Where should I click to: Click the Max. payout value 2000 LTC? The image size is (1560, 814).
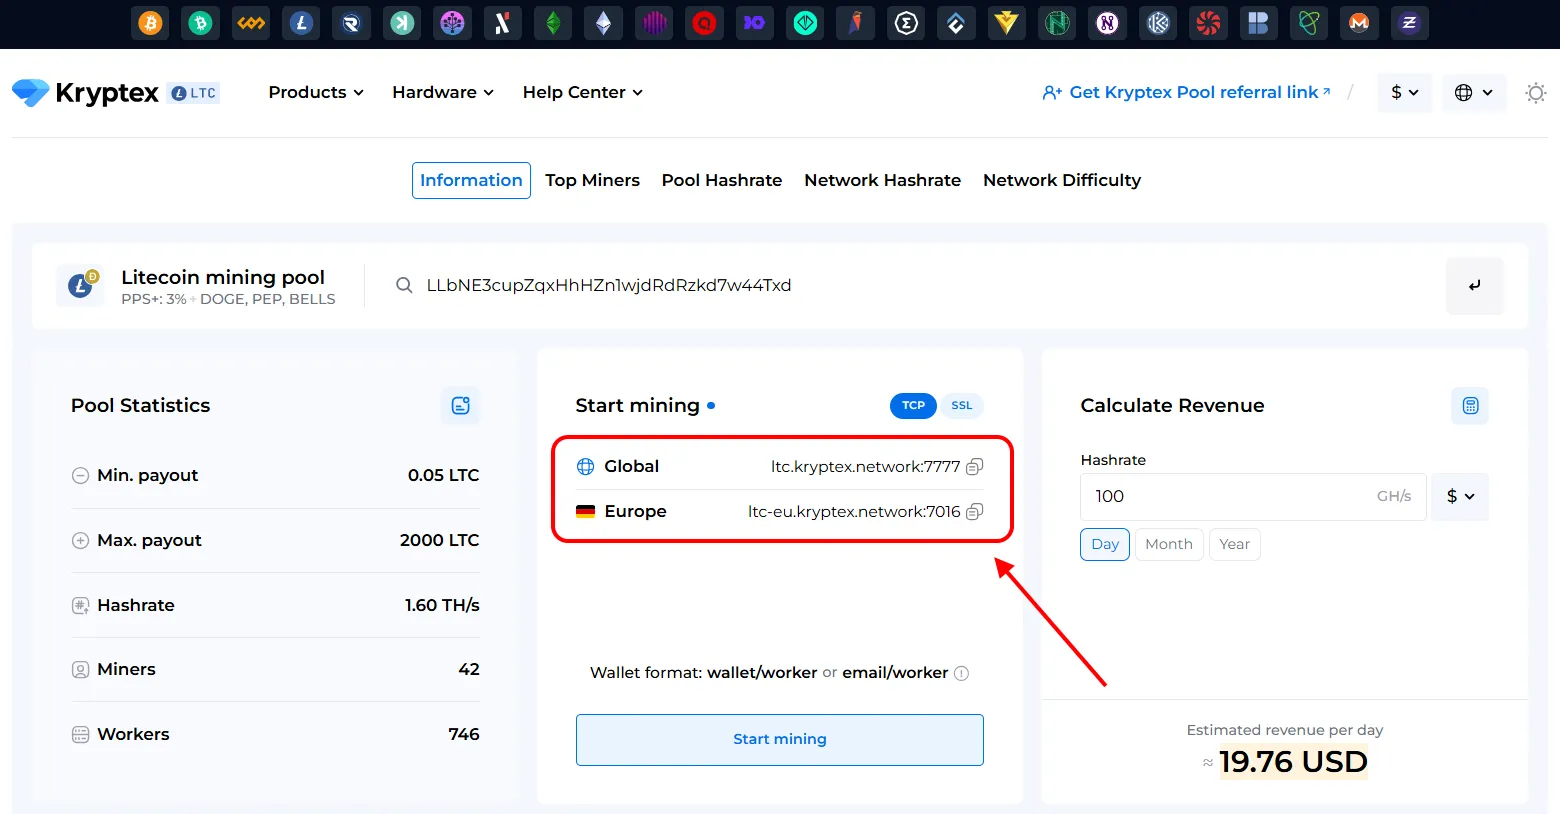click(x=439, y=541)
